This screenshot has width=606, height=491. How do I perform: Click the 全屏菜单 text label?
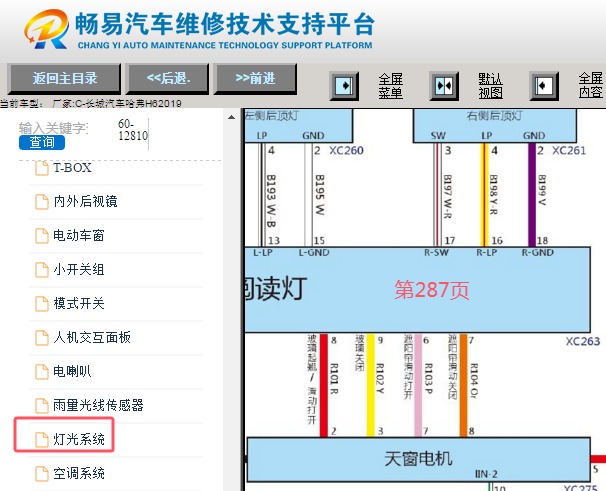tap(390, 86)
